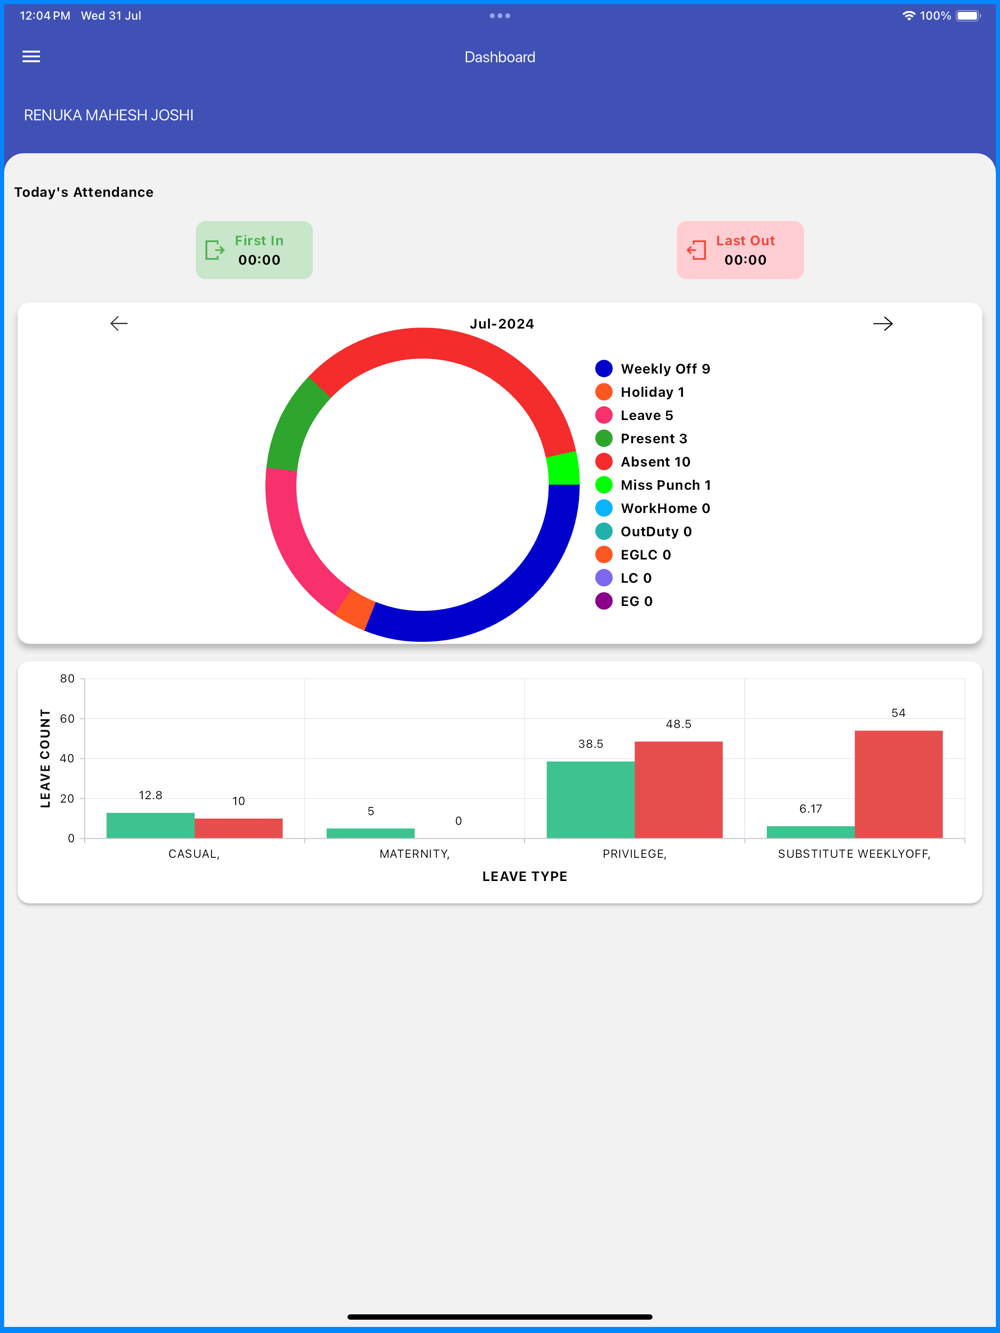Image resolution: width=1000 pixels, height=1333 pixels.
Task: Tap the green Maternity bar 5
Action: pyautogui.click(x=370, y=833)
